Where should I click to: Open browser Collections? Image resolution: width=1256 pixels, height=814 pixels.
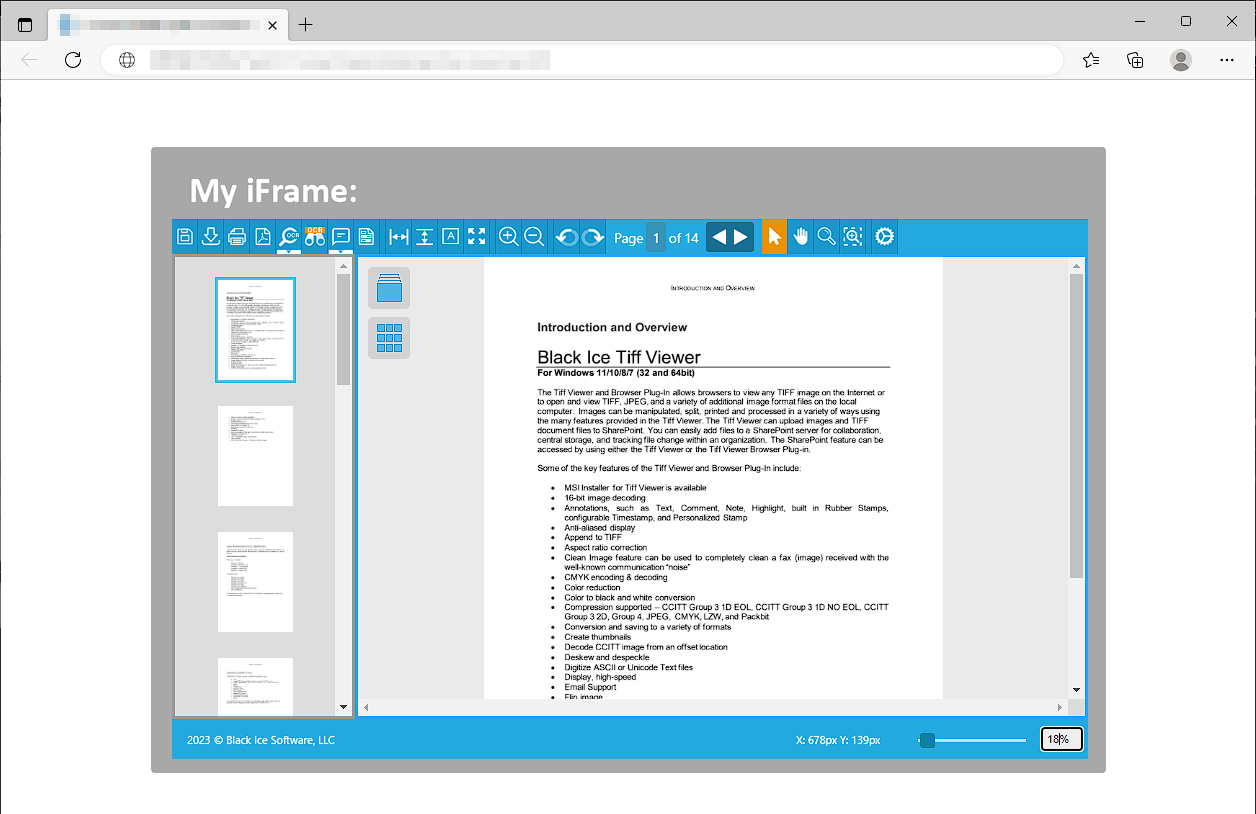[x=1135, y=60]
